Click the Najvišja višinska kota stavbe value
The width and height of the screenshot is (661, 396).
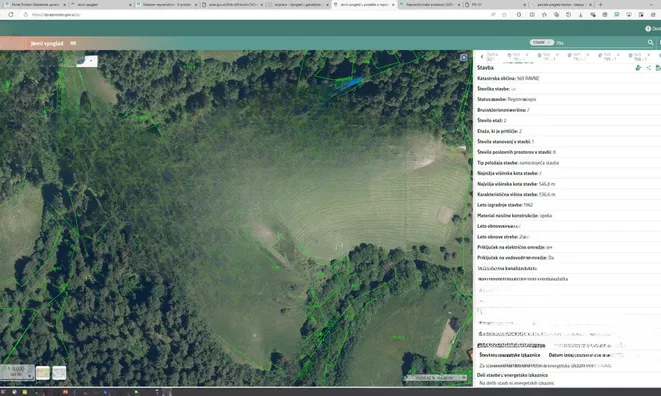(x=547, y=184)
